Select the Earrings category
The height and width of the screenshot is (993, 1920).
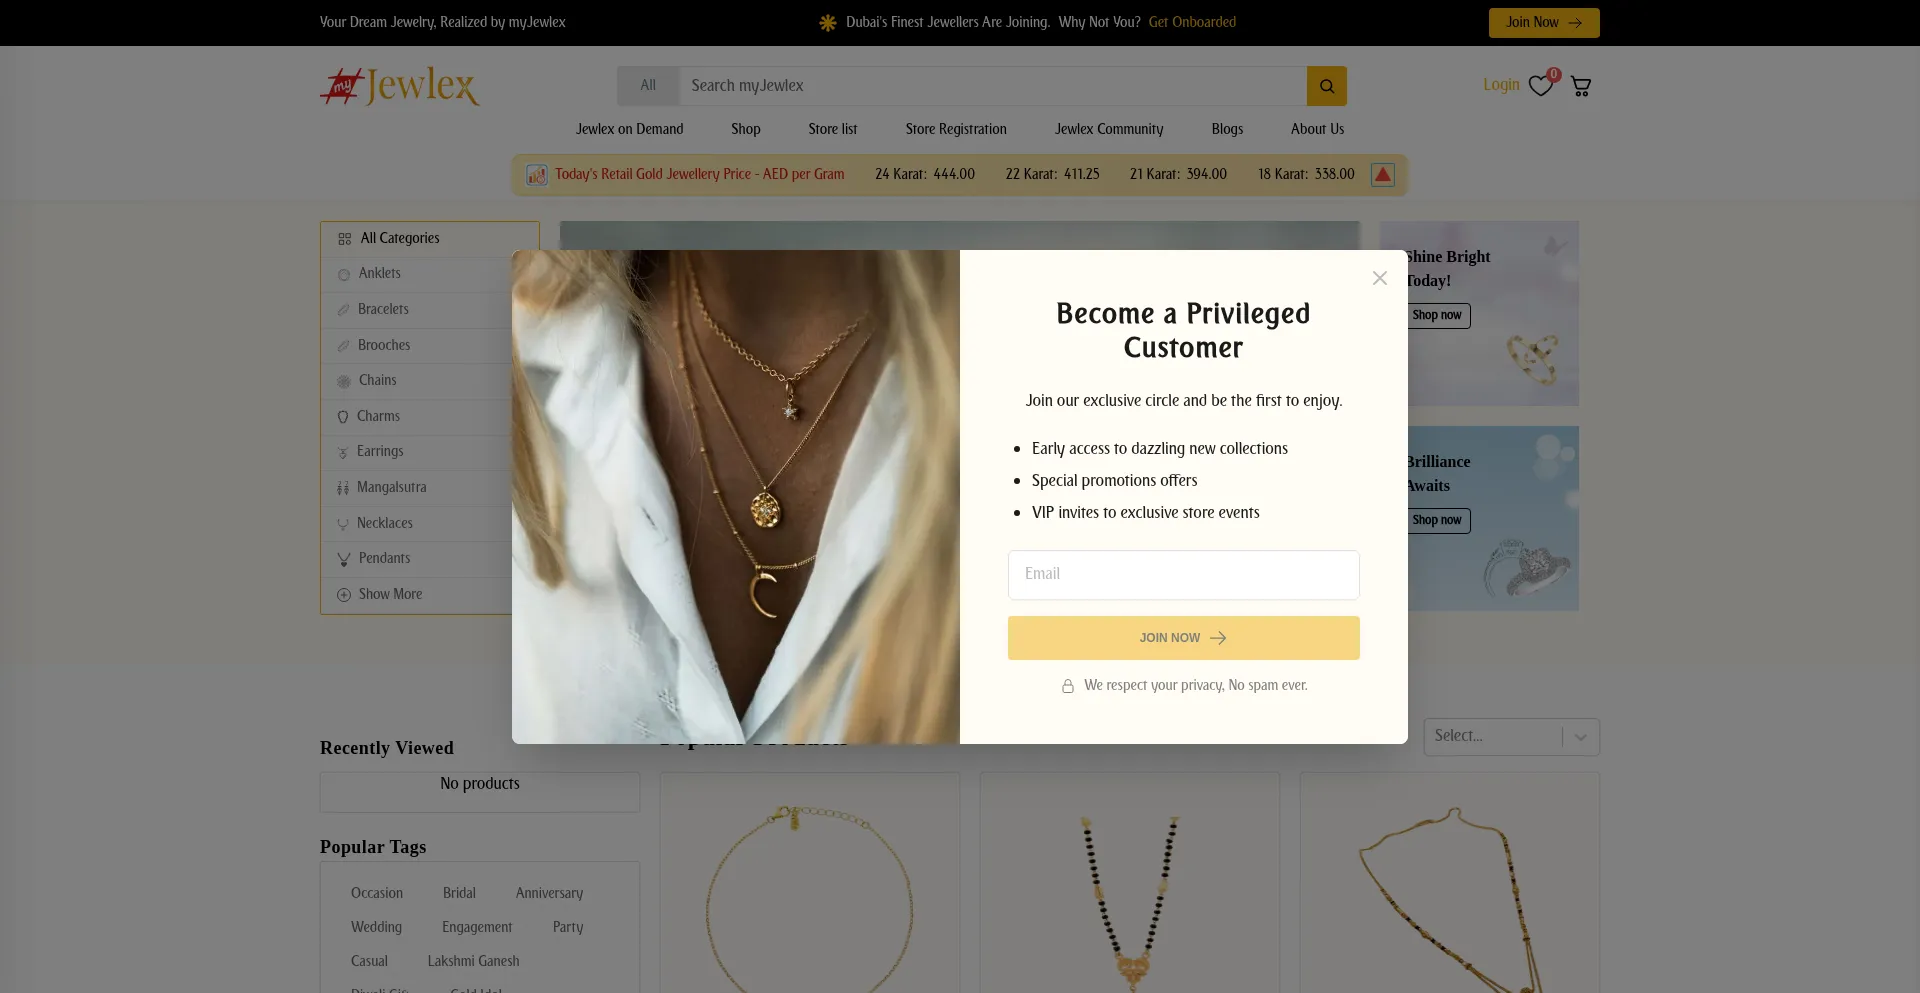click(380, 451)
